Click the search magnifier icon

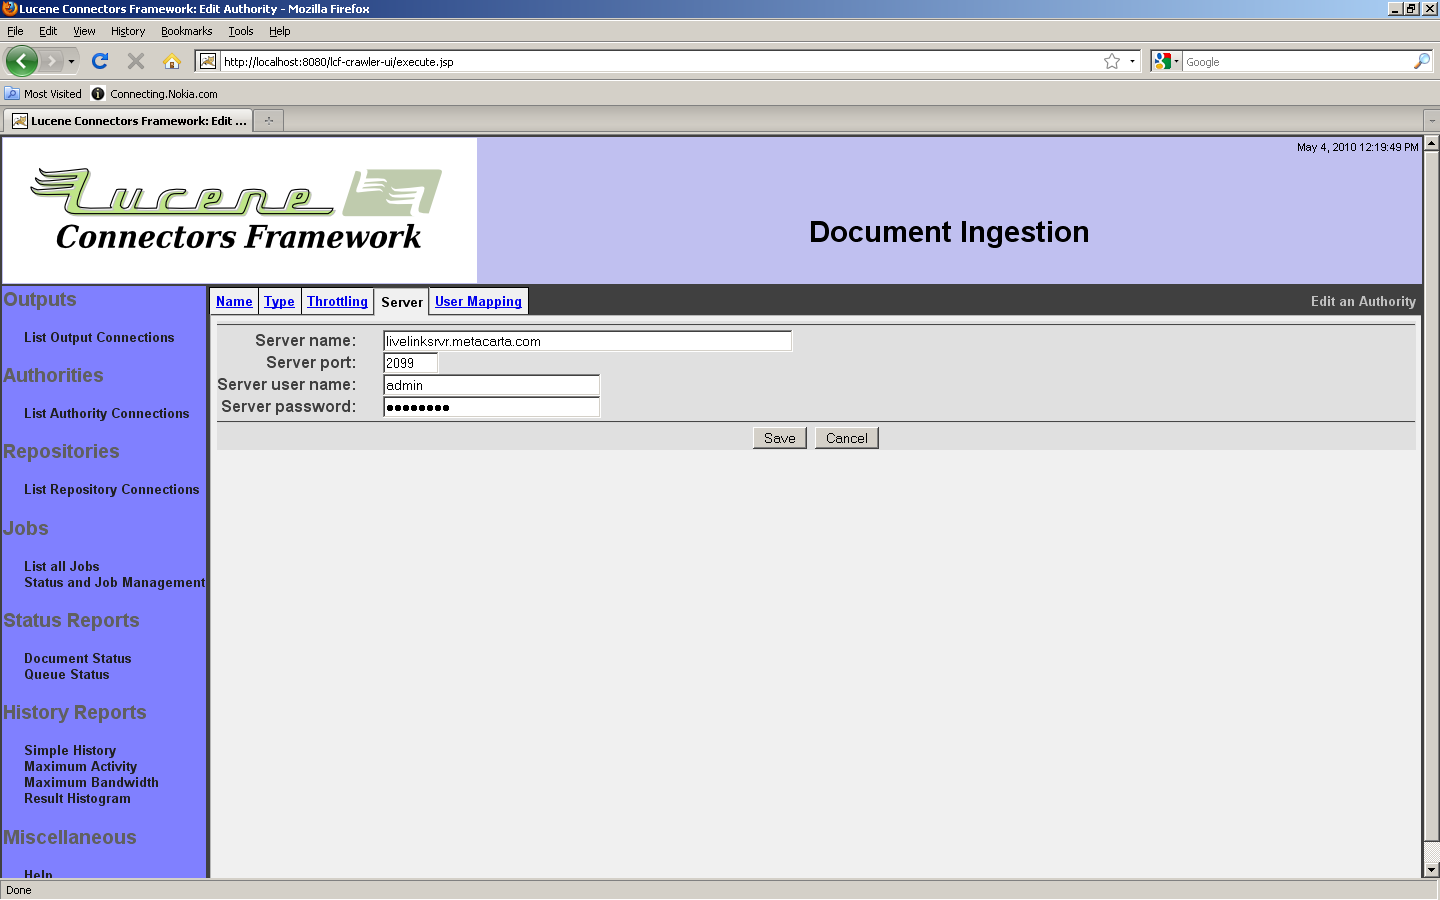[x=1421, y=61]
